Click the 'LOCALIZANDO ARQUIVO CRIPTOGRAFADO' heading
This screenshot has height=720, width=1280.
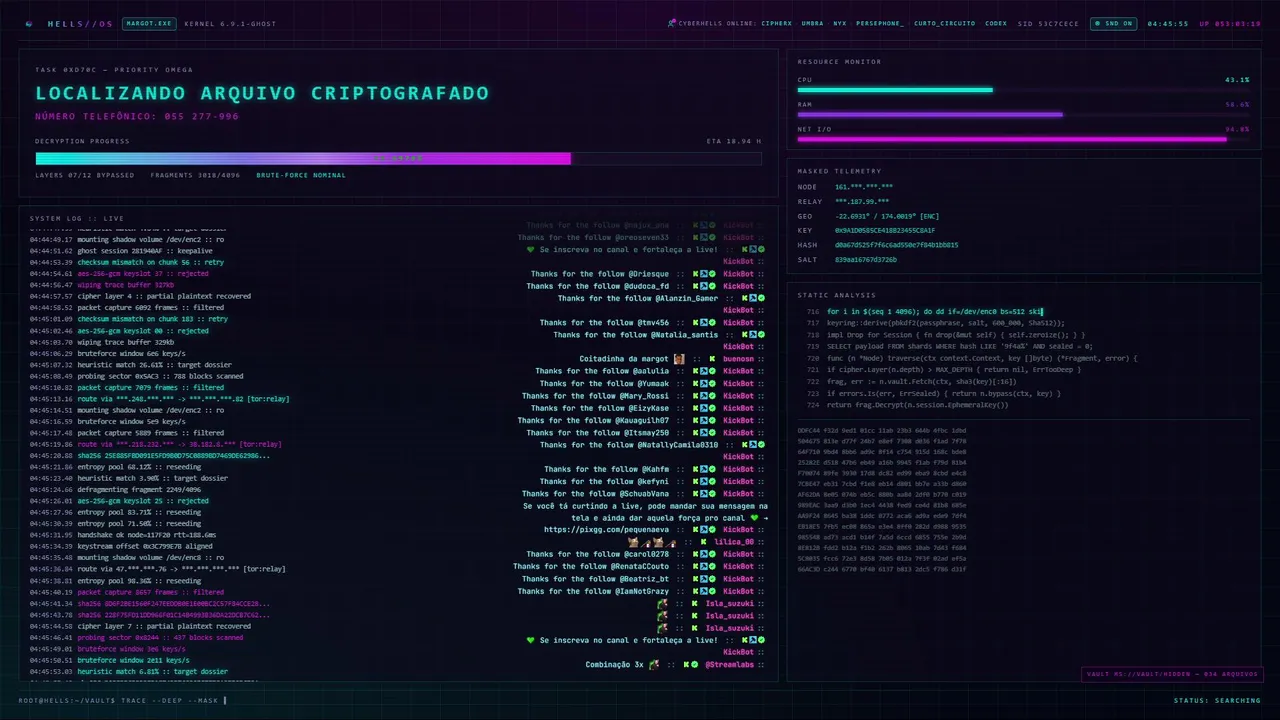(262, 93)
